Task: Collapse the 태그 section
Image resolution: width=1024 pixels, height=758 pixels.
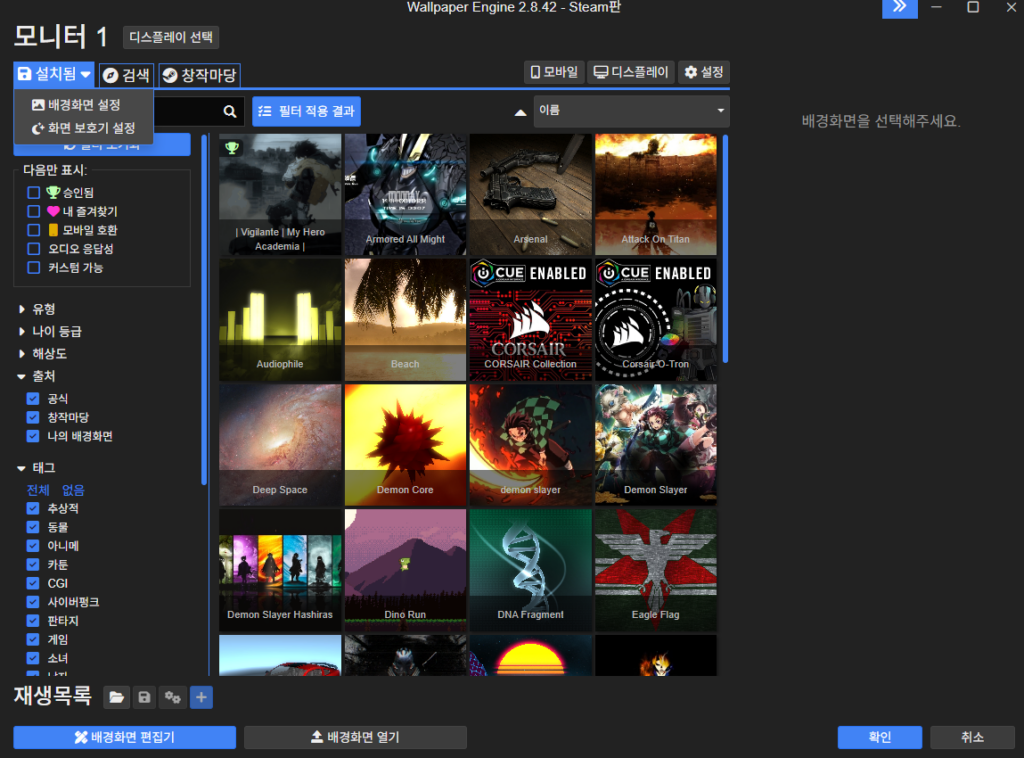Action: tap(37, 468)
